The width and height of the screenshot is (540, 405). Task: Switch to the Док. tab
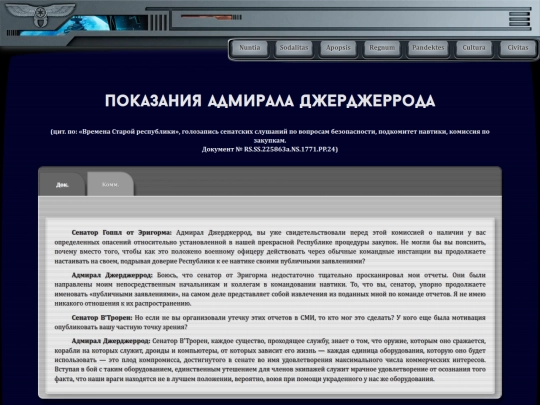coord(62,185)
